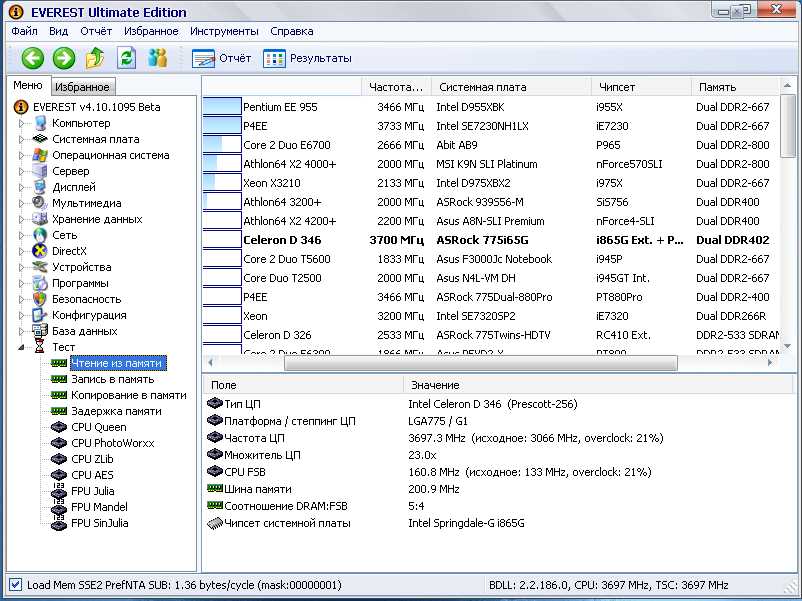Expand the Сеть tree node

[21, 235]
